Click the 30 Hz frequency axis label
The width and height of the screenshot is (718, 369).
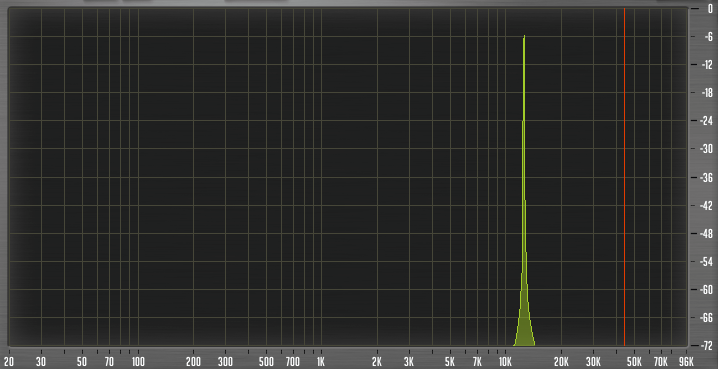tap(42, 362)
